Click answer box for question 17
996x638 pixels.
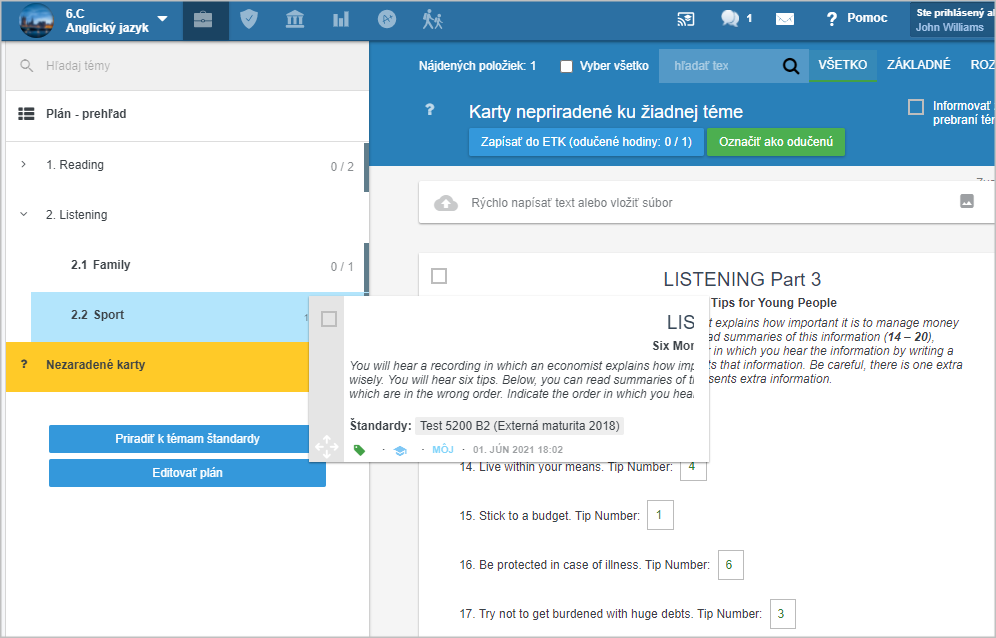tap(783, 614)
